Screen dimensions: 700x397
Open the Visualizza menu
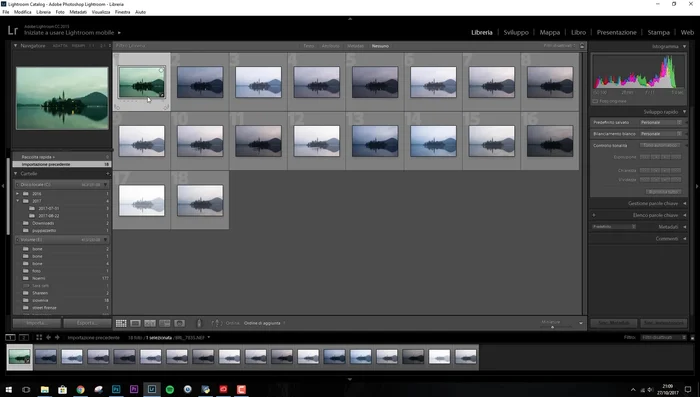tap(101, 12)
